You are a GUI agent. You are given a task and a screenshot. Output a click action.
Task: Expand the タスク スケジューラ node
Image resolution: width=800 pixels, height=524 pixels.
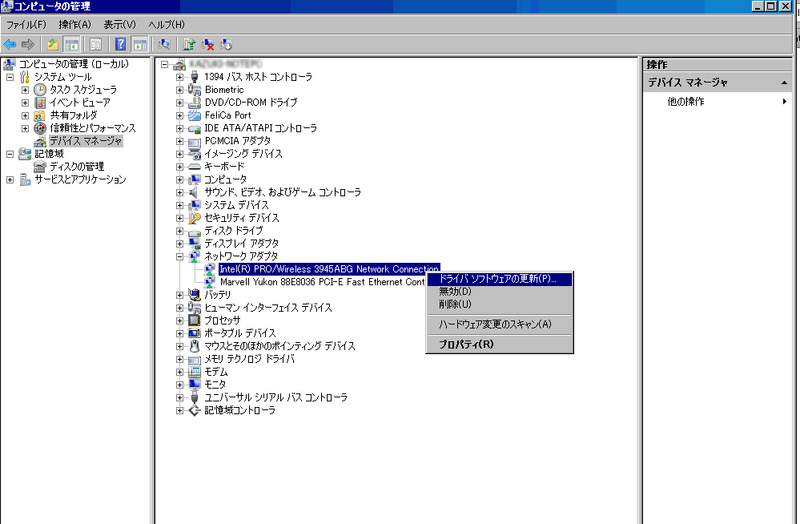(x=25, y=90)
